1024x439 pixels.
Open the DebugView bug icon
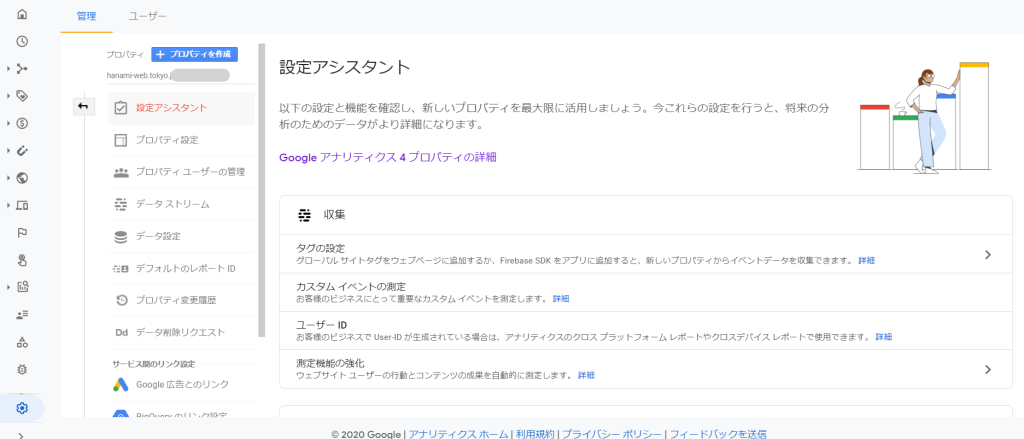[x=22, y=369]
